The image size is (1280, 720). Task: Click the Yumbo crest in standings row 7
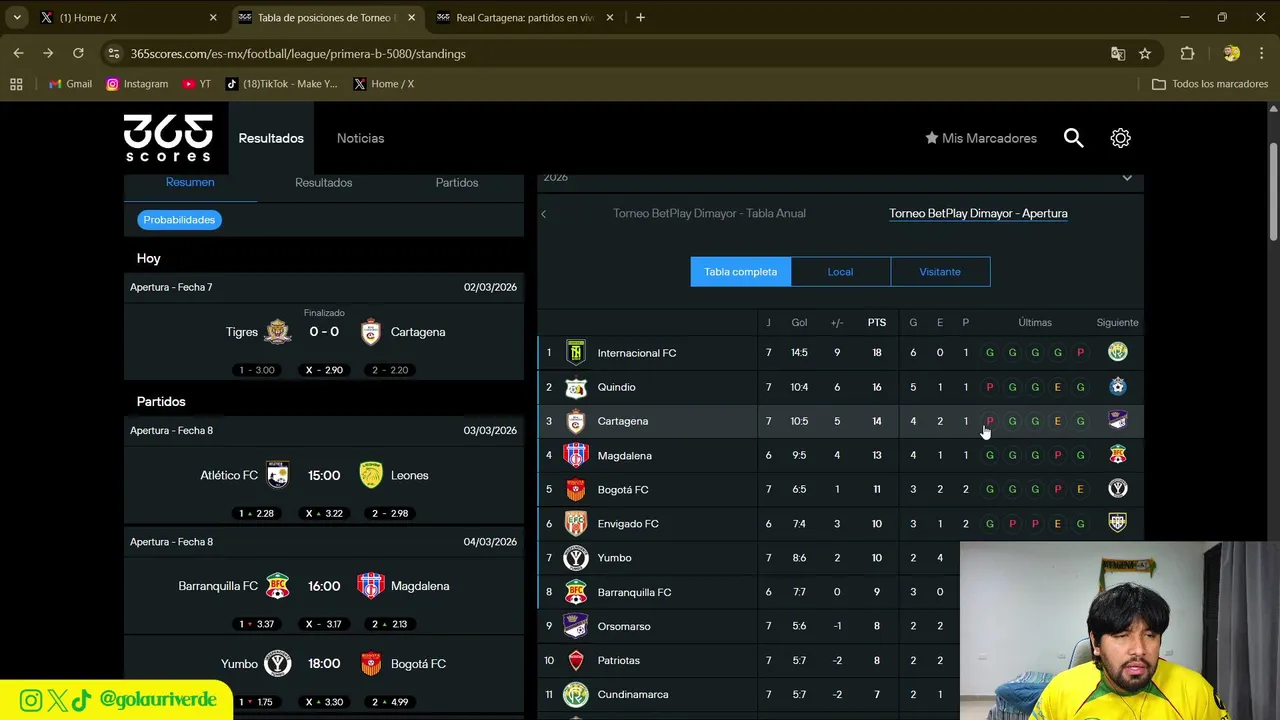(x=576, y=558)
